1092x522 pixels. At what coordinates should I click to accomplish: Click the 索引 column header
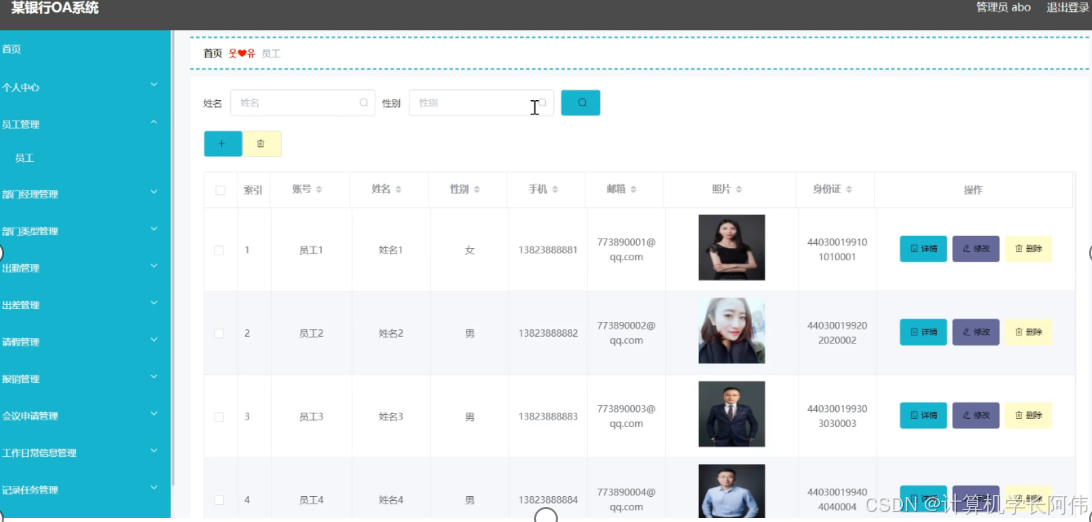click(x=253, y=190)
